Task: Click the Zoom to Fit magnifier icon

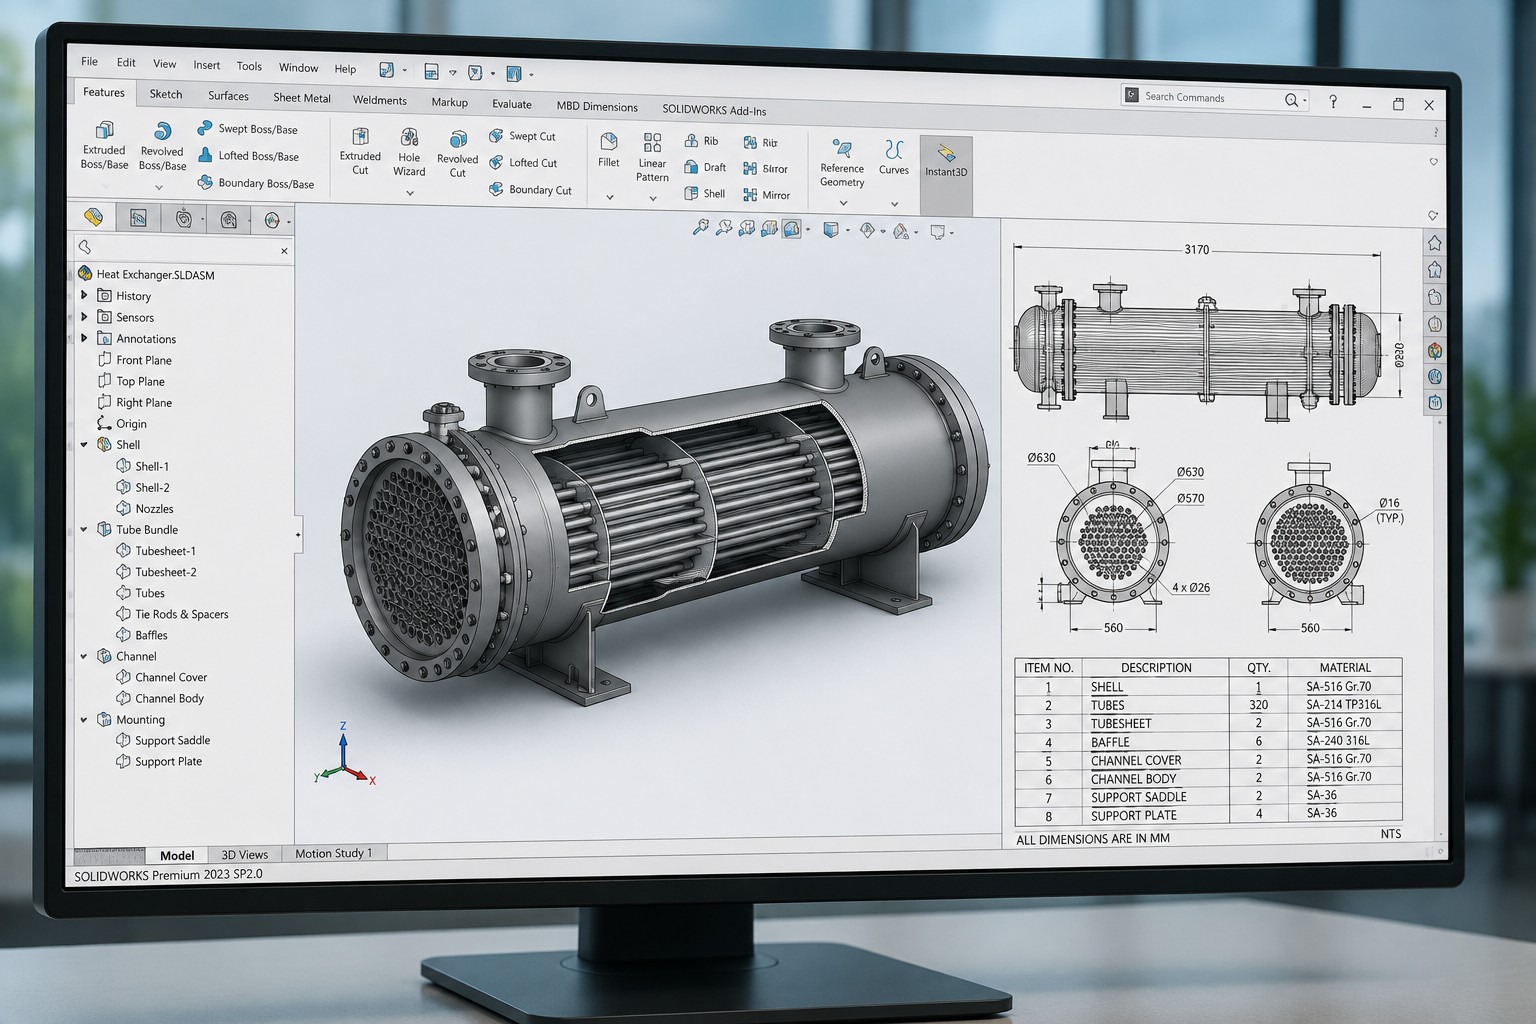Action: (700, 228)
